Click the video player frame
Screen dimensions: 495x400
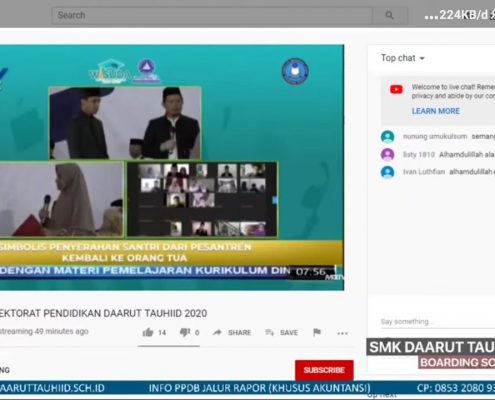(x=172, y=167)
